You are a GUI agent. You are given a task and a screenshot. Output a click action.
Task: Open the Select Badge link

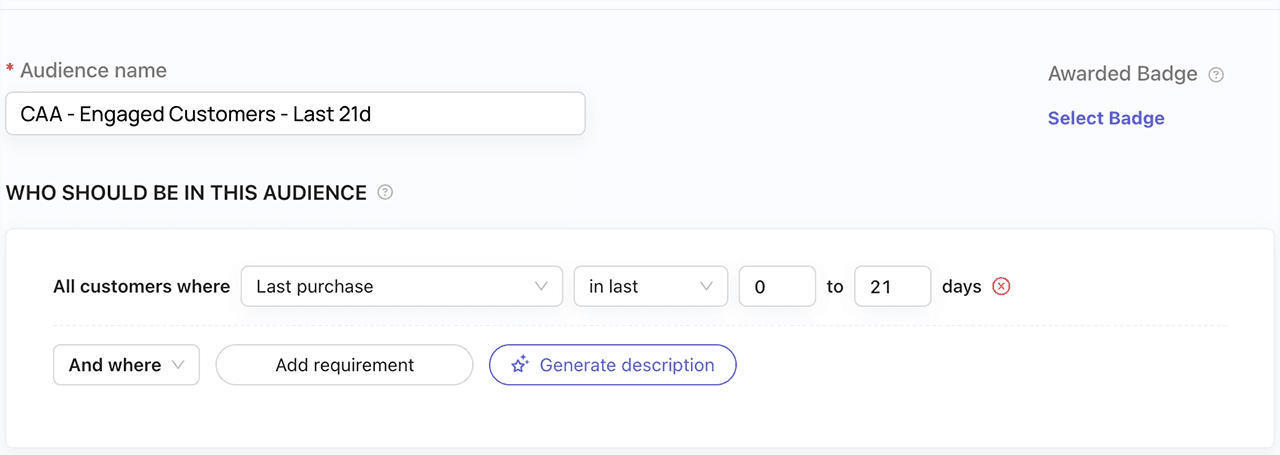(1106, 118)
